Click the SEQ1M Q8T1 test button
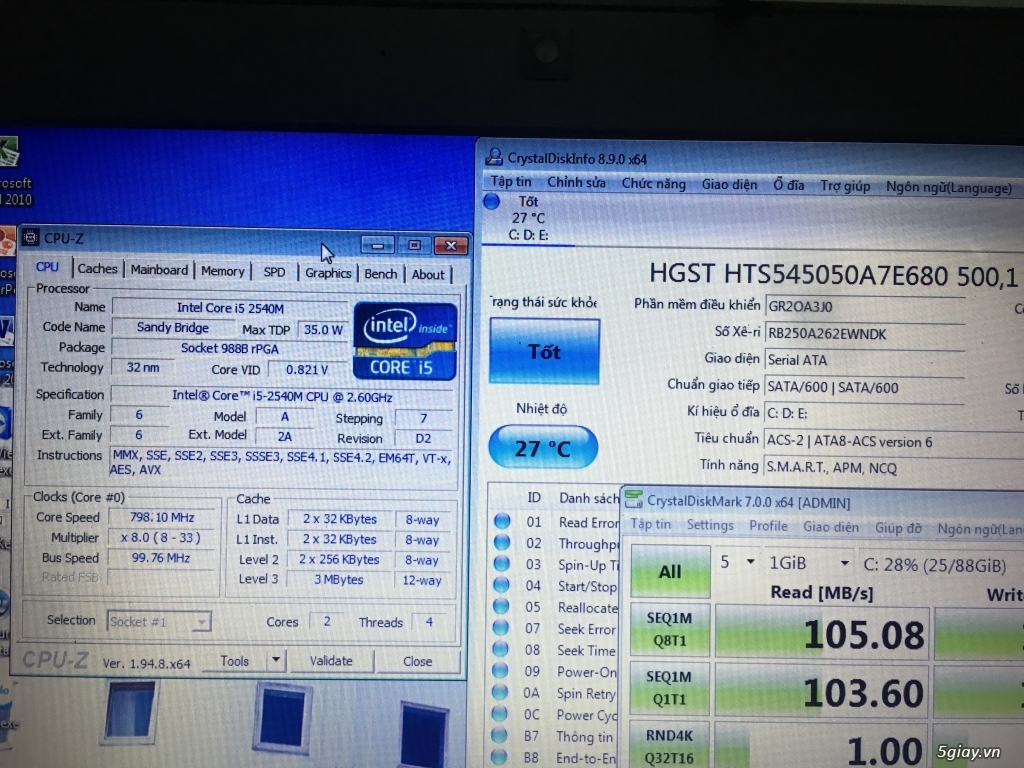 [x=669, y=630]
